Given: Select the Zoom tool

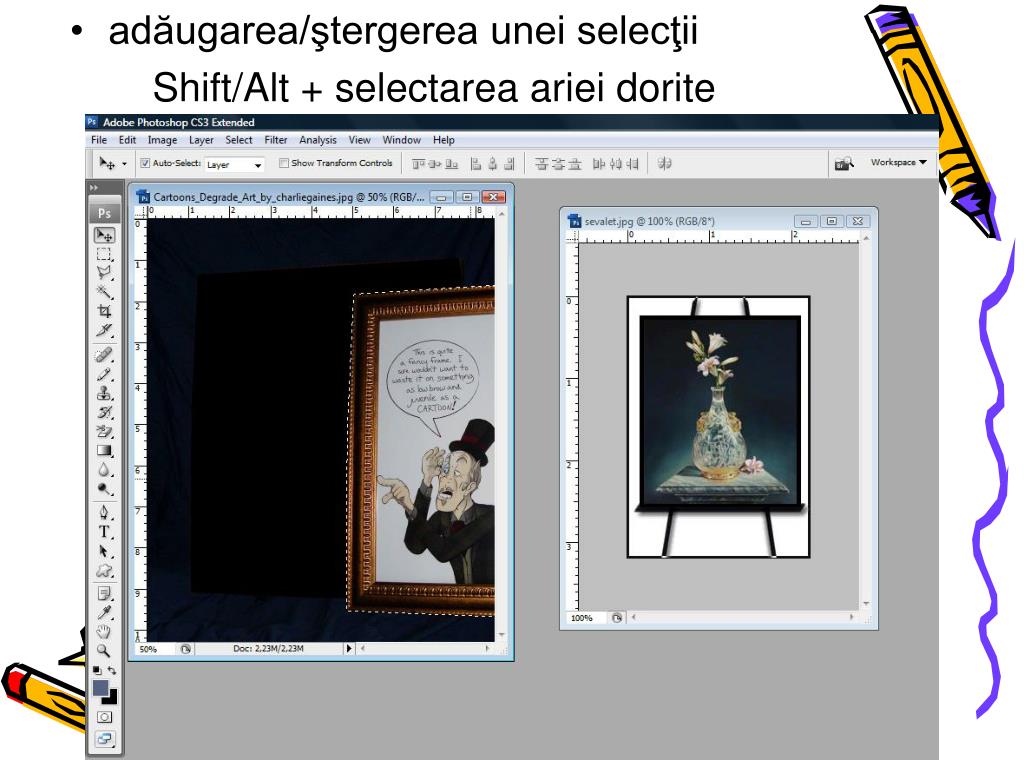Looking at the screenshot, I should pyautogui.click(x=104, y=650).
